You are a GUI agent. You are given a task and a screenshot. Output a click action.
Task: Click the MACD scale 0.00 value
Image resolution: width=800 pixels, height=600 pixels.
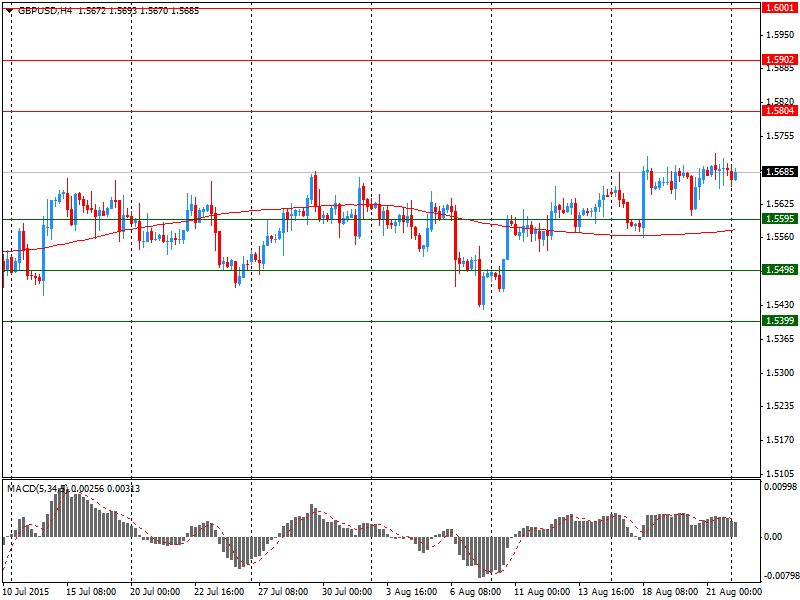tap(773, 537)
